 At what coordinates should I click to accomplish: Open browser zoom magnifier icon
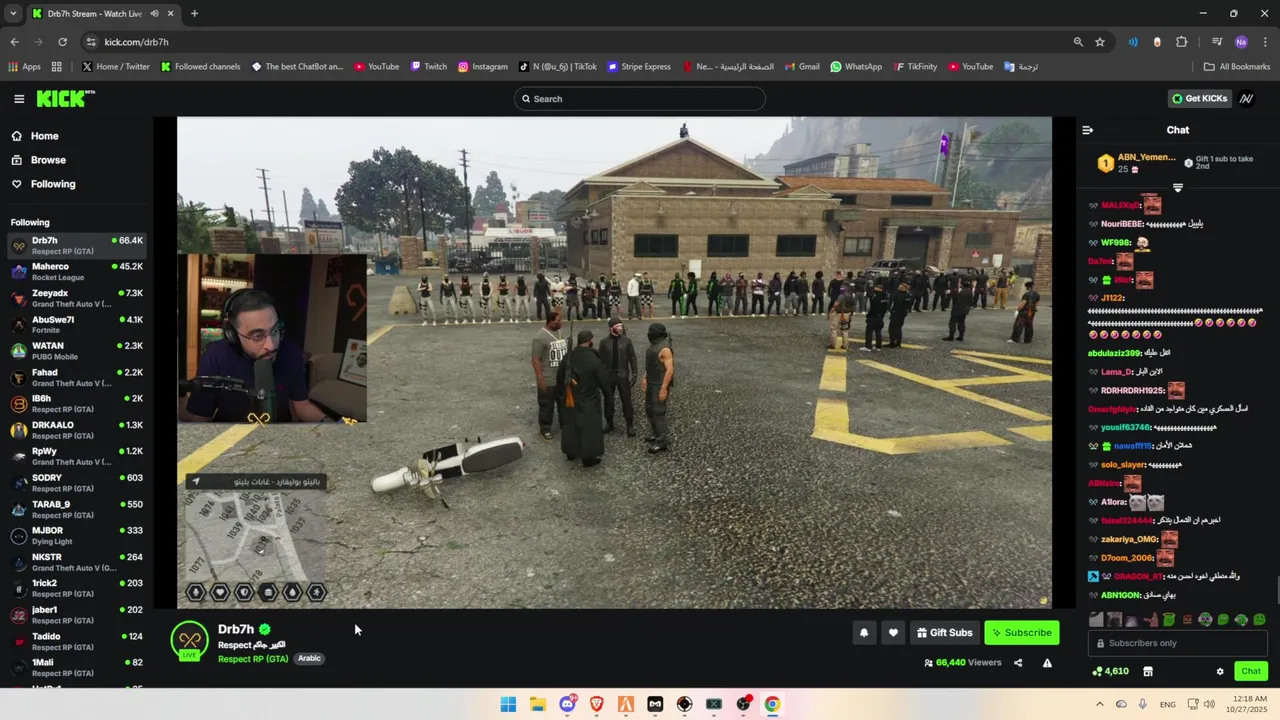pos(1078,42)
